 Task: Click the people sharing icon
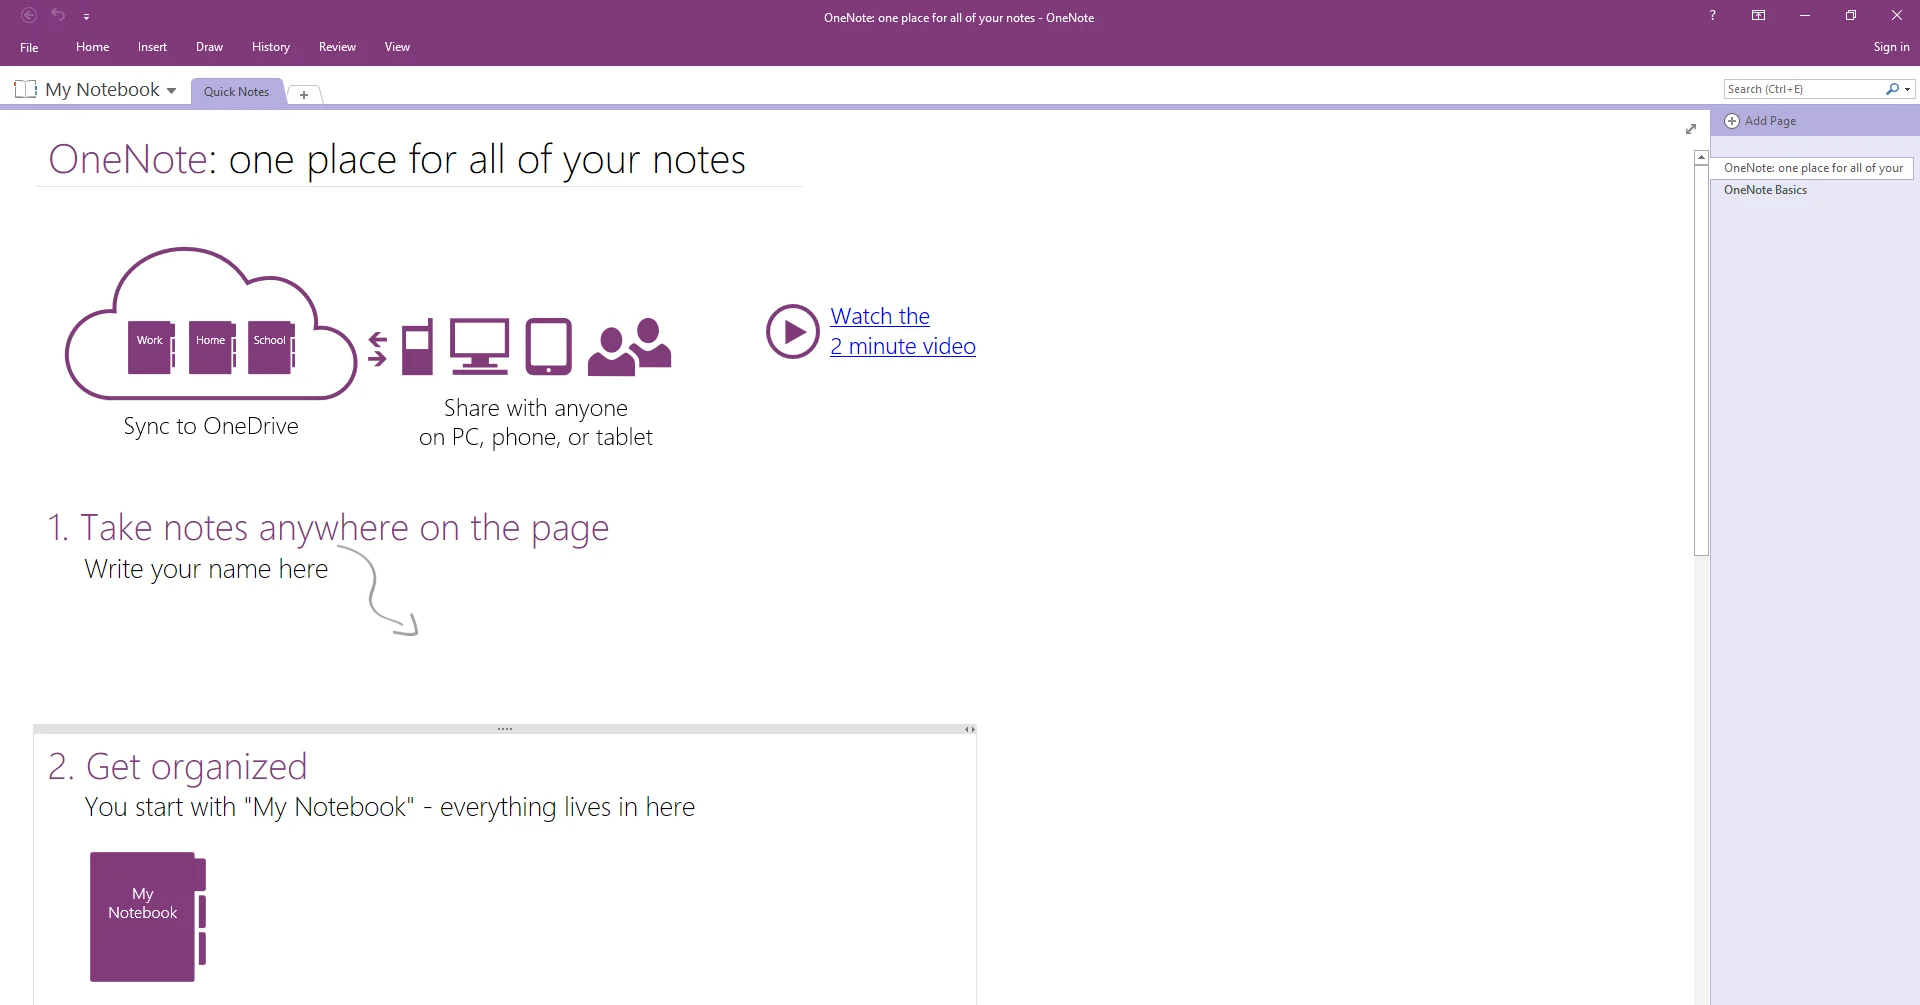pyautogui.click(x=629, y=347)
